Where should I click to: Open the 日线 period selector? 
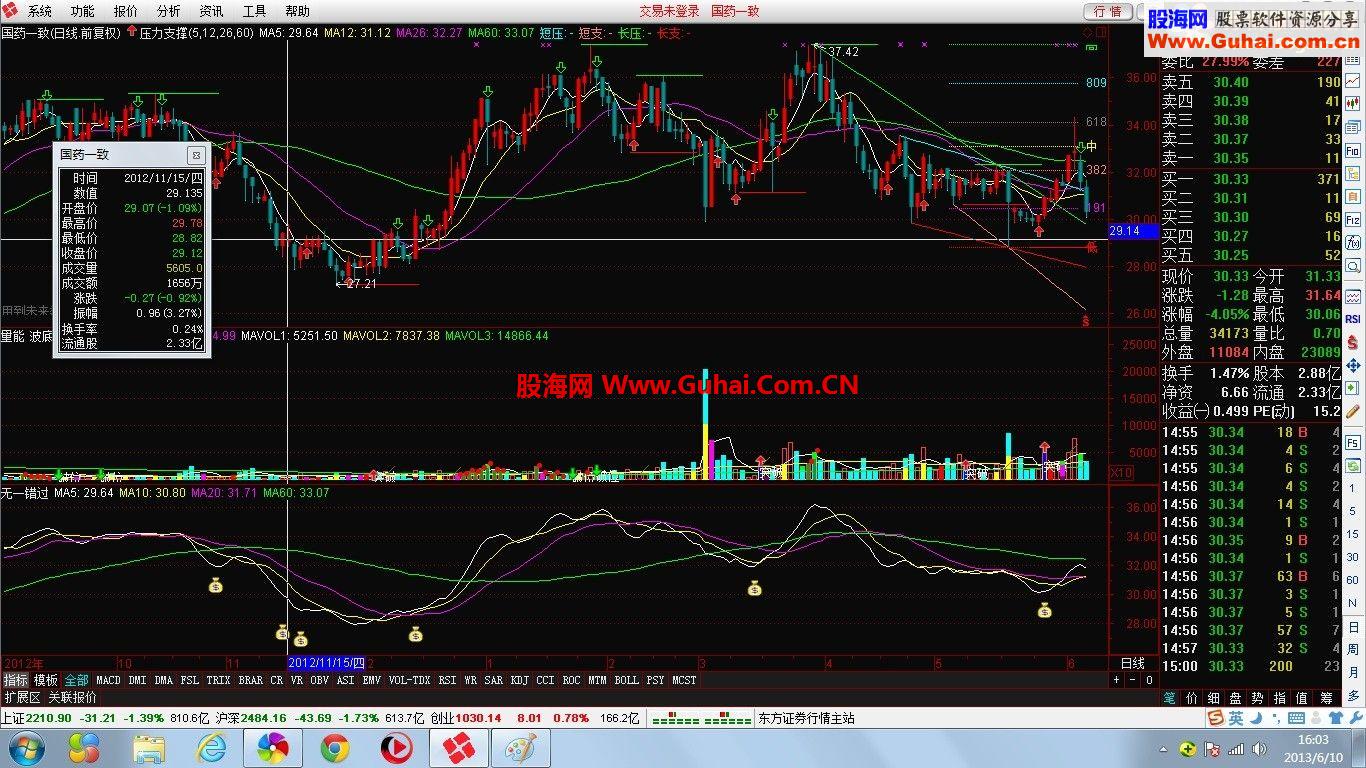(1131, 663)
